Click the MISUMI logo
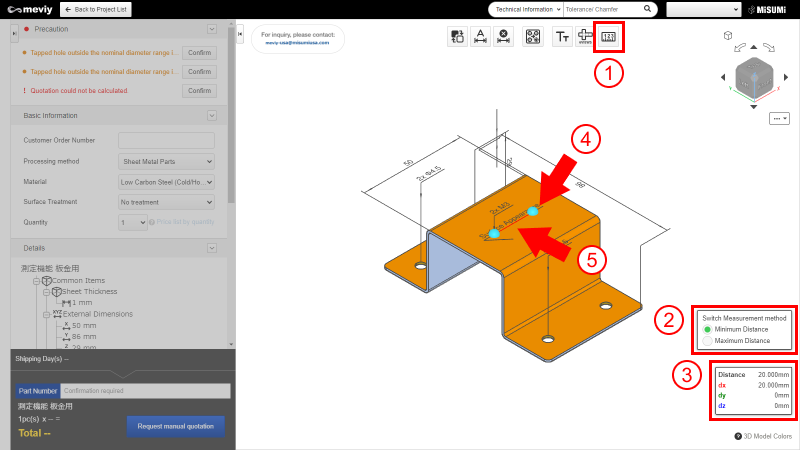800x450 pixels. pos(767,10)
